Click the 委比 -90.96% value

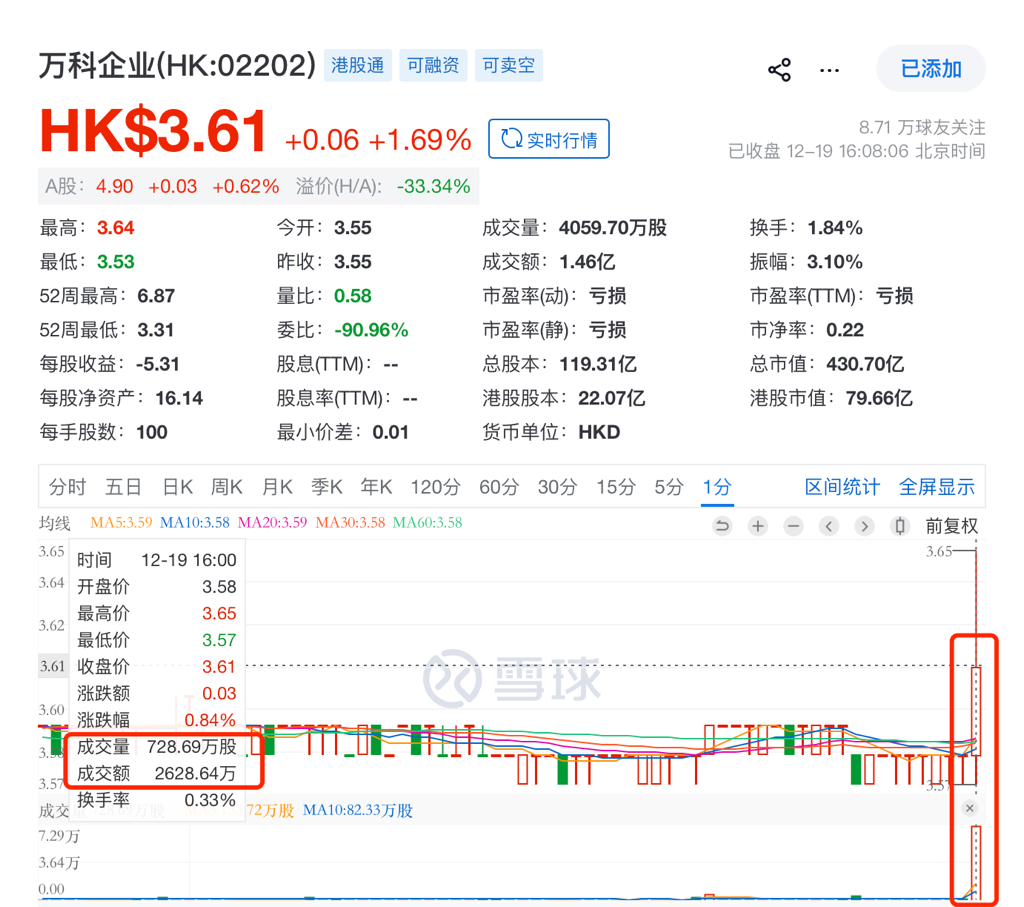point(371,330)
